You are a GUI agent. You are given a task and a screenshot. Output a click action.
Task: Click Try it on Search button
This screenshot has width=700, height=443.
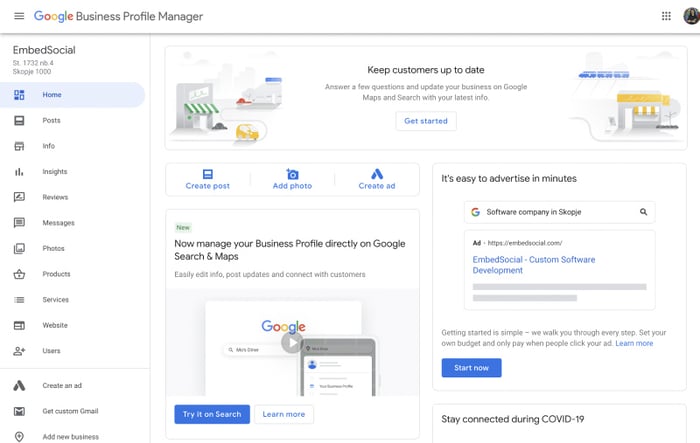pos(212,414)
